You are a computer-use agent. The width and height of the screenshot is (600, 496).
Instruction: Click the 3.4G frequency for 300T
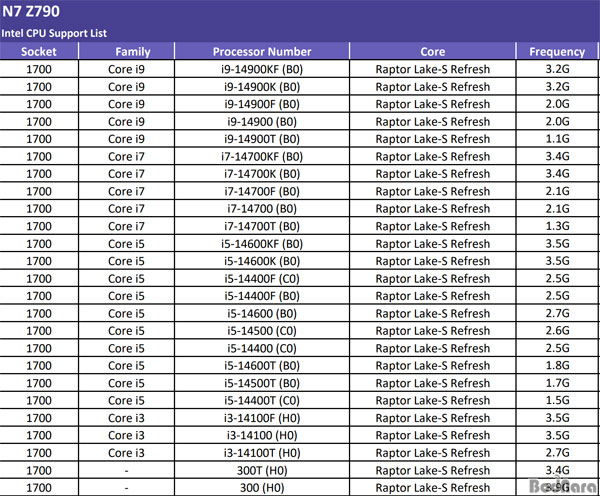click(x=557, y=470)
